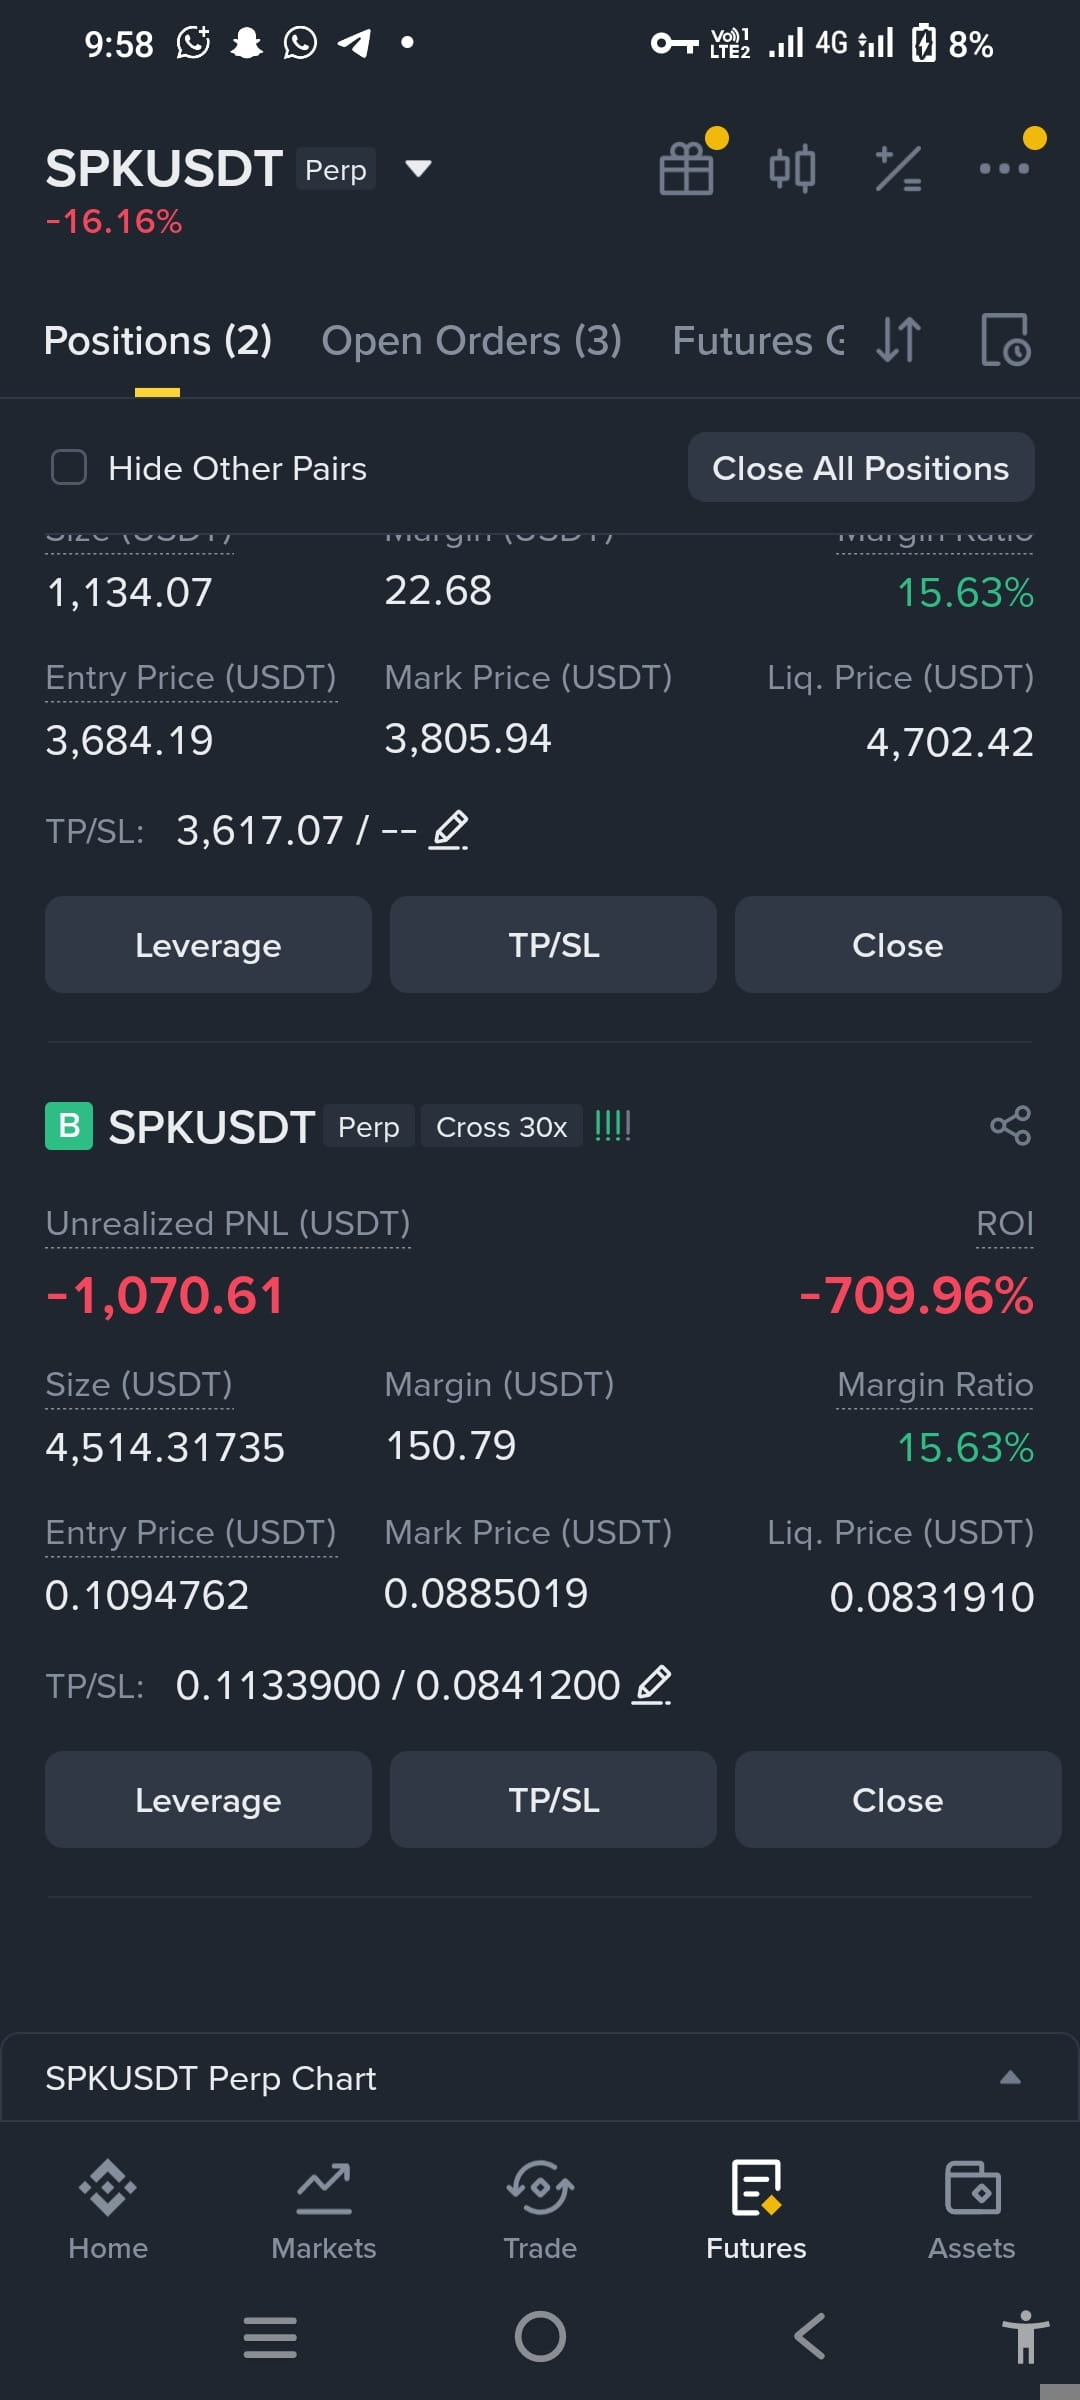Tap Android back navigation button
The width and height of the screenshot is (1080, 2400).
tap(810, 2337)
